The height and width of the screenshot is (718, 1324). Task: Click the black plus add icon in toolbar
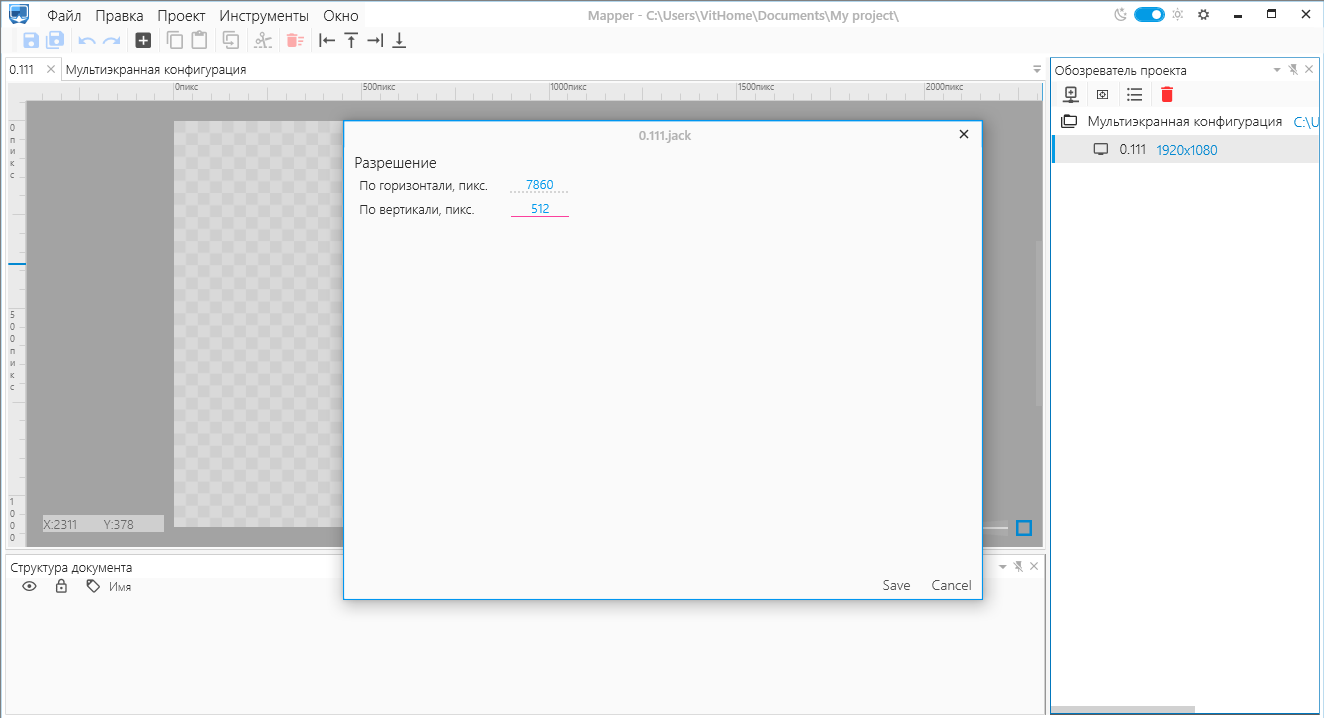[x=143, y=40]
